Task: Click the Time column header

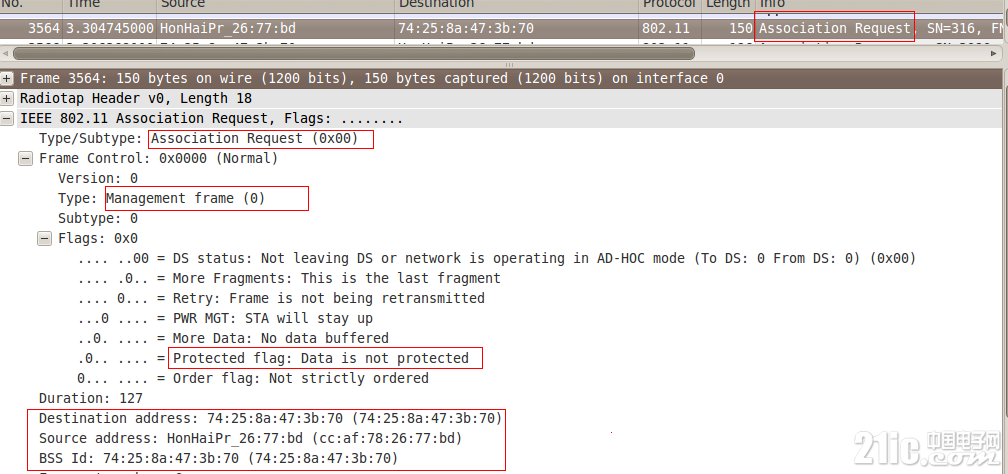Action: point(109,4)
